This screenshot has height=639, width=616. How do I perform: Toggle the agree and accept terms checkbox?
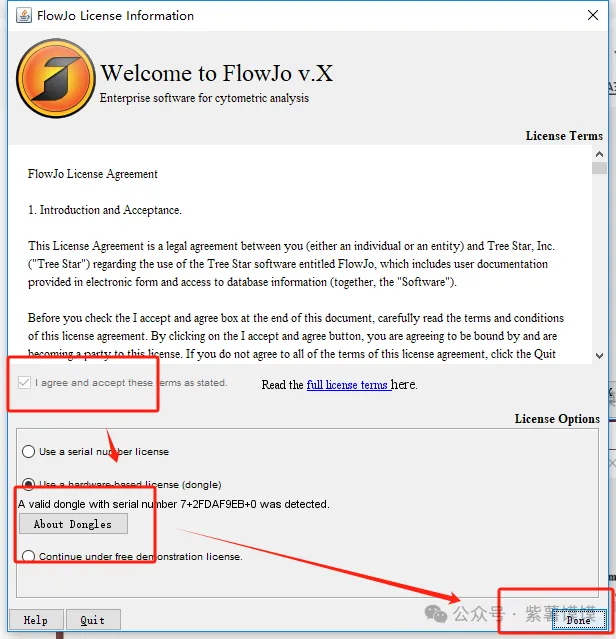[24, 383]
